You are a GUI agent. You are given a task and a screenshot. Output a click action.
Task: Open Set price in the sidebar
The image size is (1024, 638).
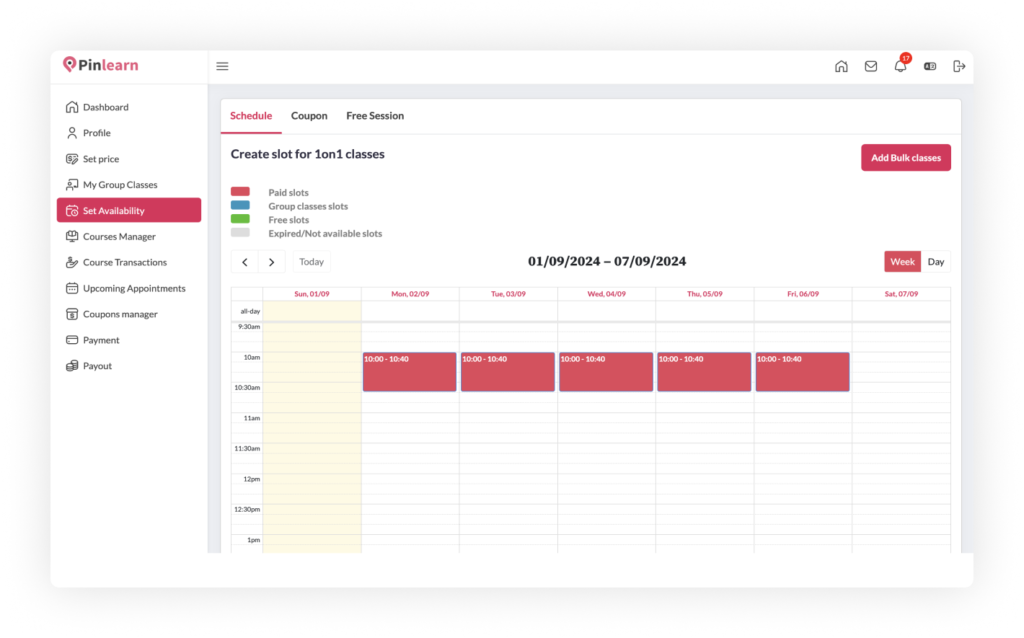pyautogui.click(x=100, y=158)
